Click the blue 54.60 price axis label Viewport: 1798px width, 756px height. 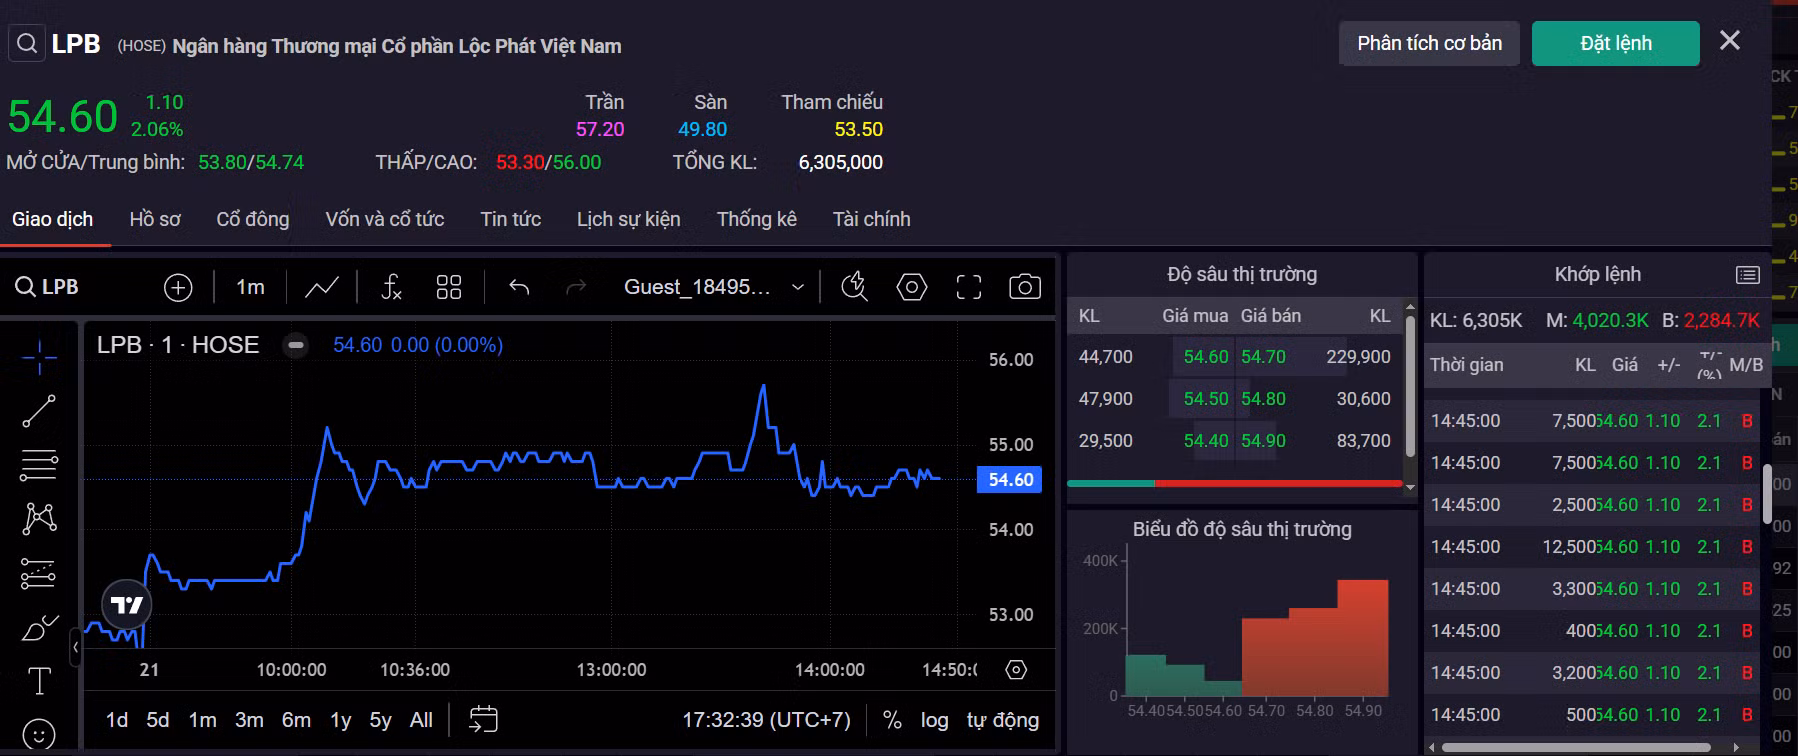1010,480
